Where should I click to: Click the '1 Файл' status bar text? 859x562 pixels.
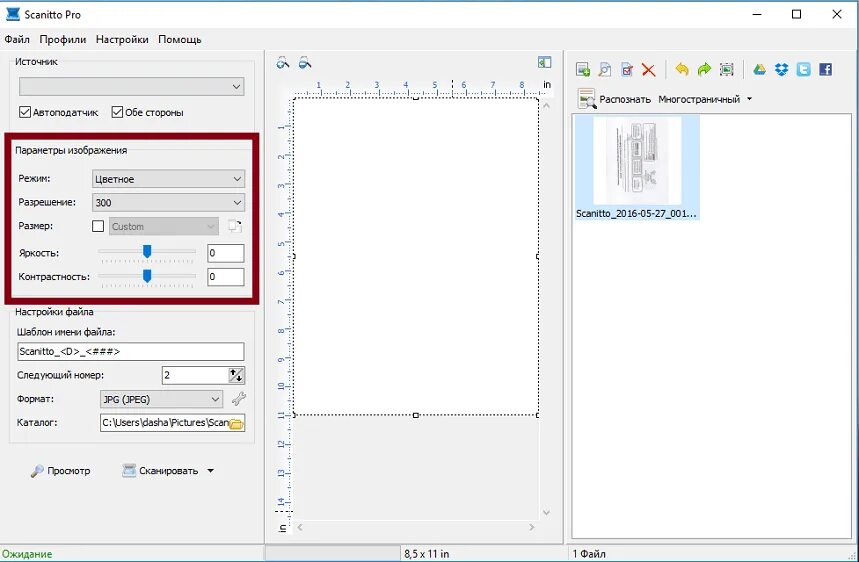click(x=589, y=554)
